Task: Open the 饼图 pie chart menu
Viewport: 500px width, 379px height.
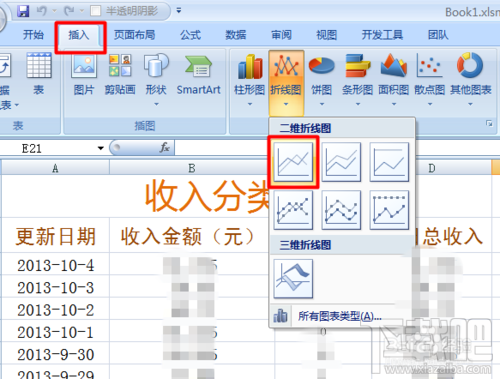Action: point(322,79)
